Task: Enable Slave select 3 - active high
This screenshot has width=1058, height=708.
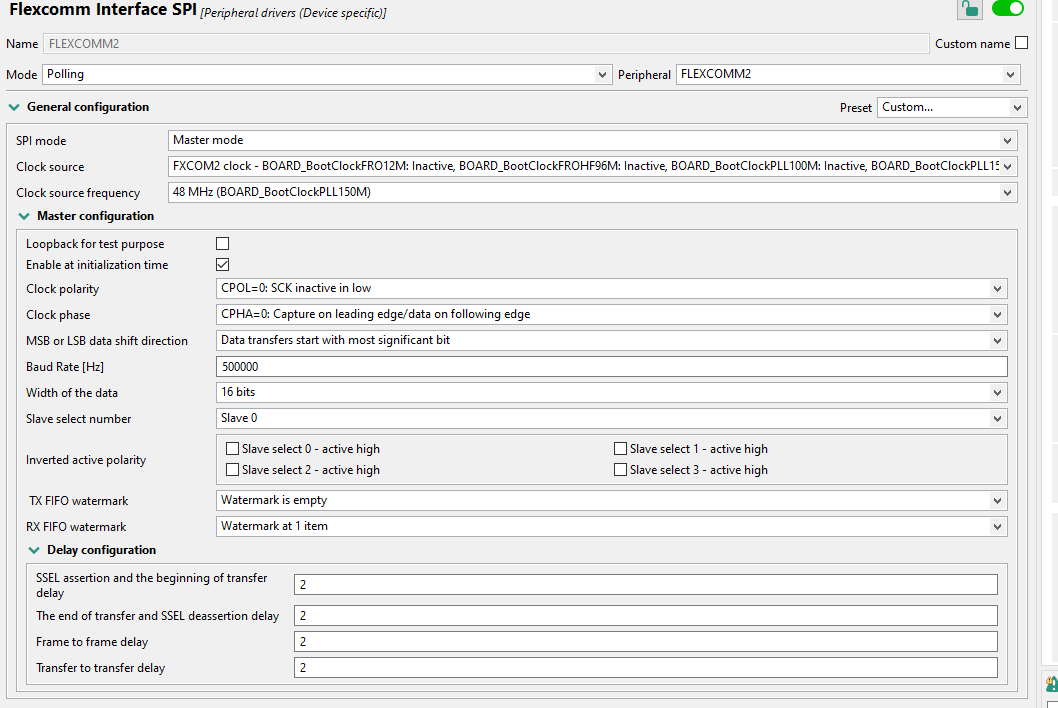Action: click(x=620, y=469)
